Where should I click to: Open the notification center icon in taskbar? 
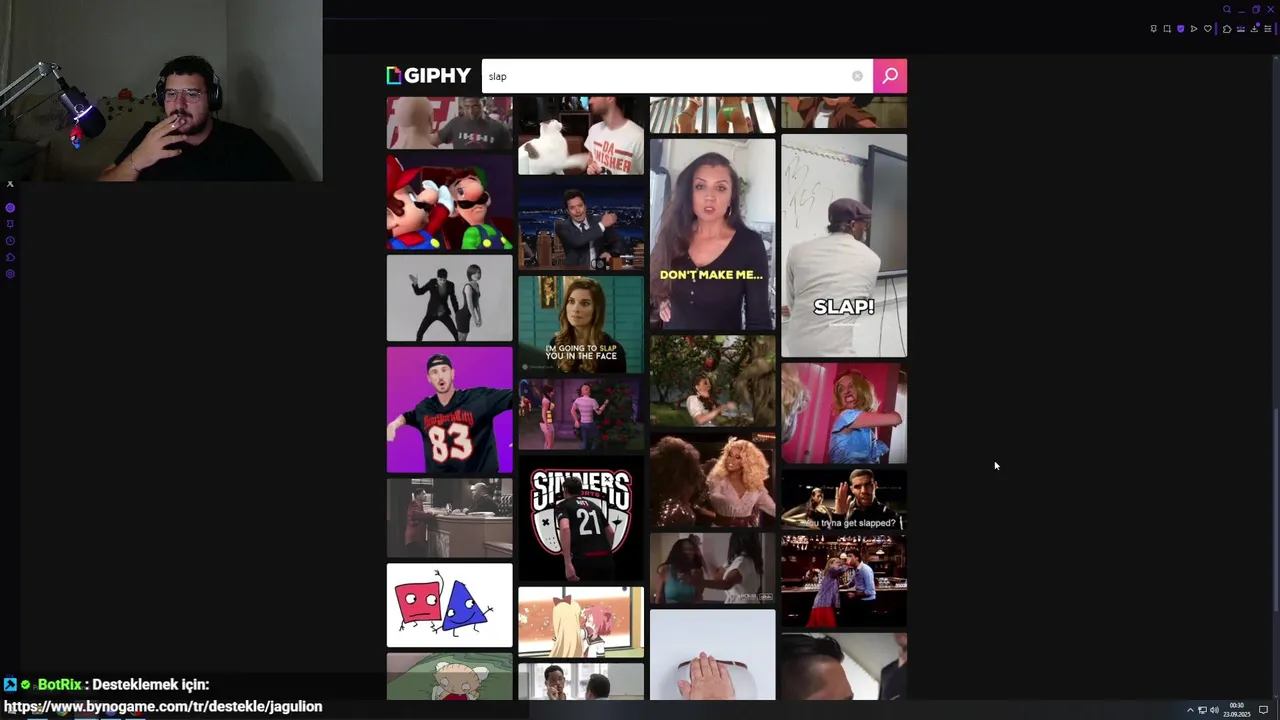[x=1263, y=710]
